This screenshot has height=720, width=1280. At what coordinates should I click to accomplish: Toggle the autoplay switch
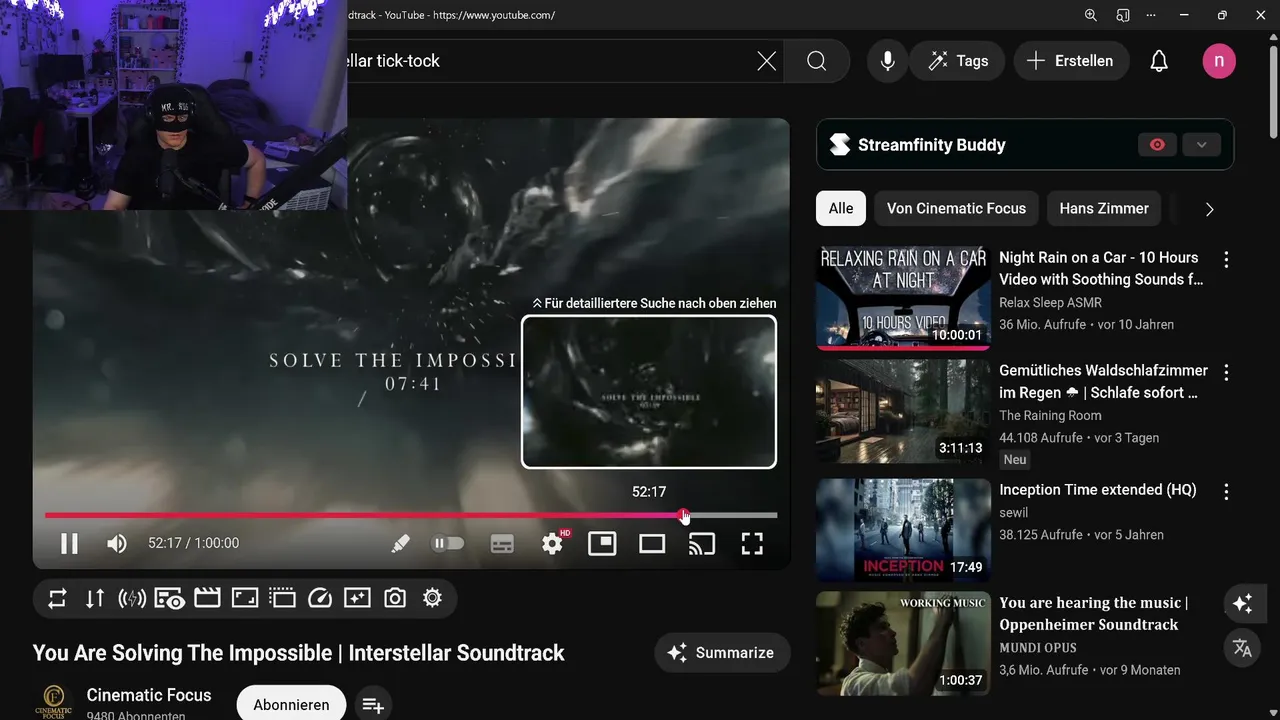tap(448, 543)
